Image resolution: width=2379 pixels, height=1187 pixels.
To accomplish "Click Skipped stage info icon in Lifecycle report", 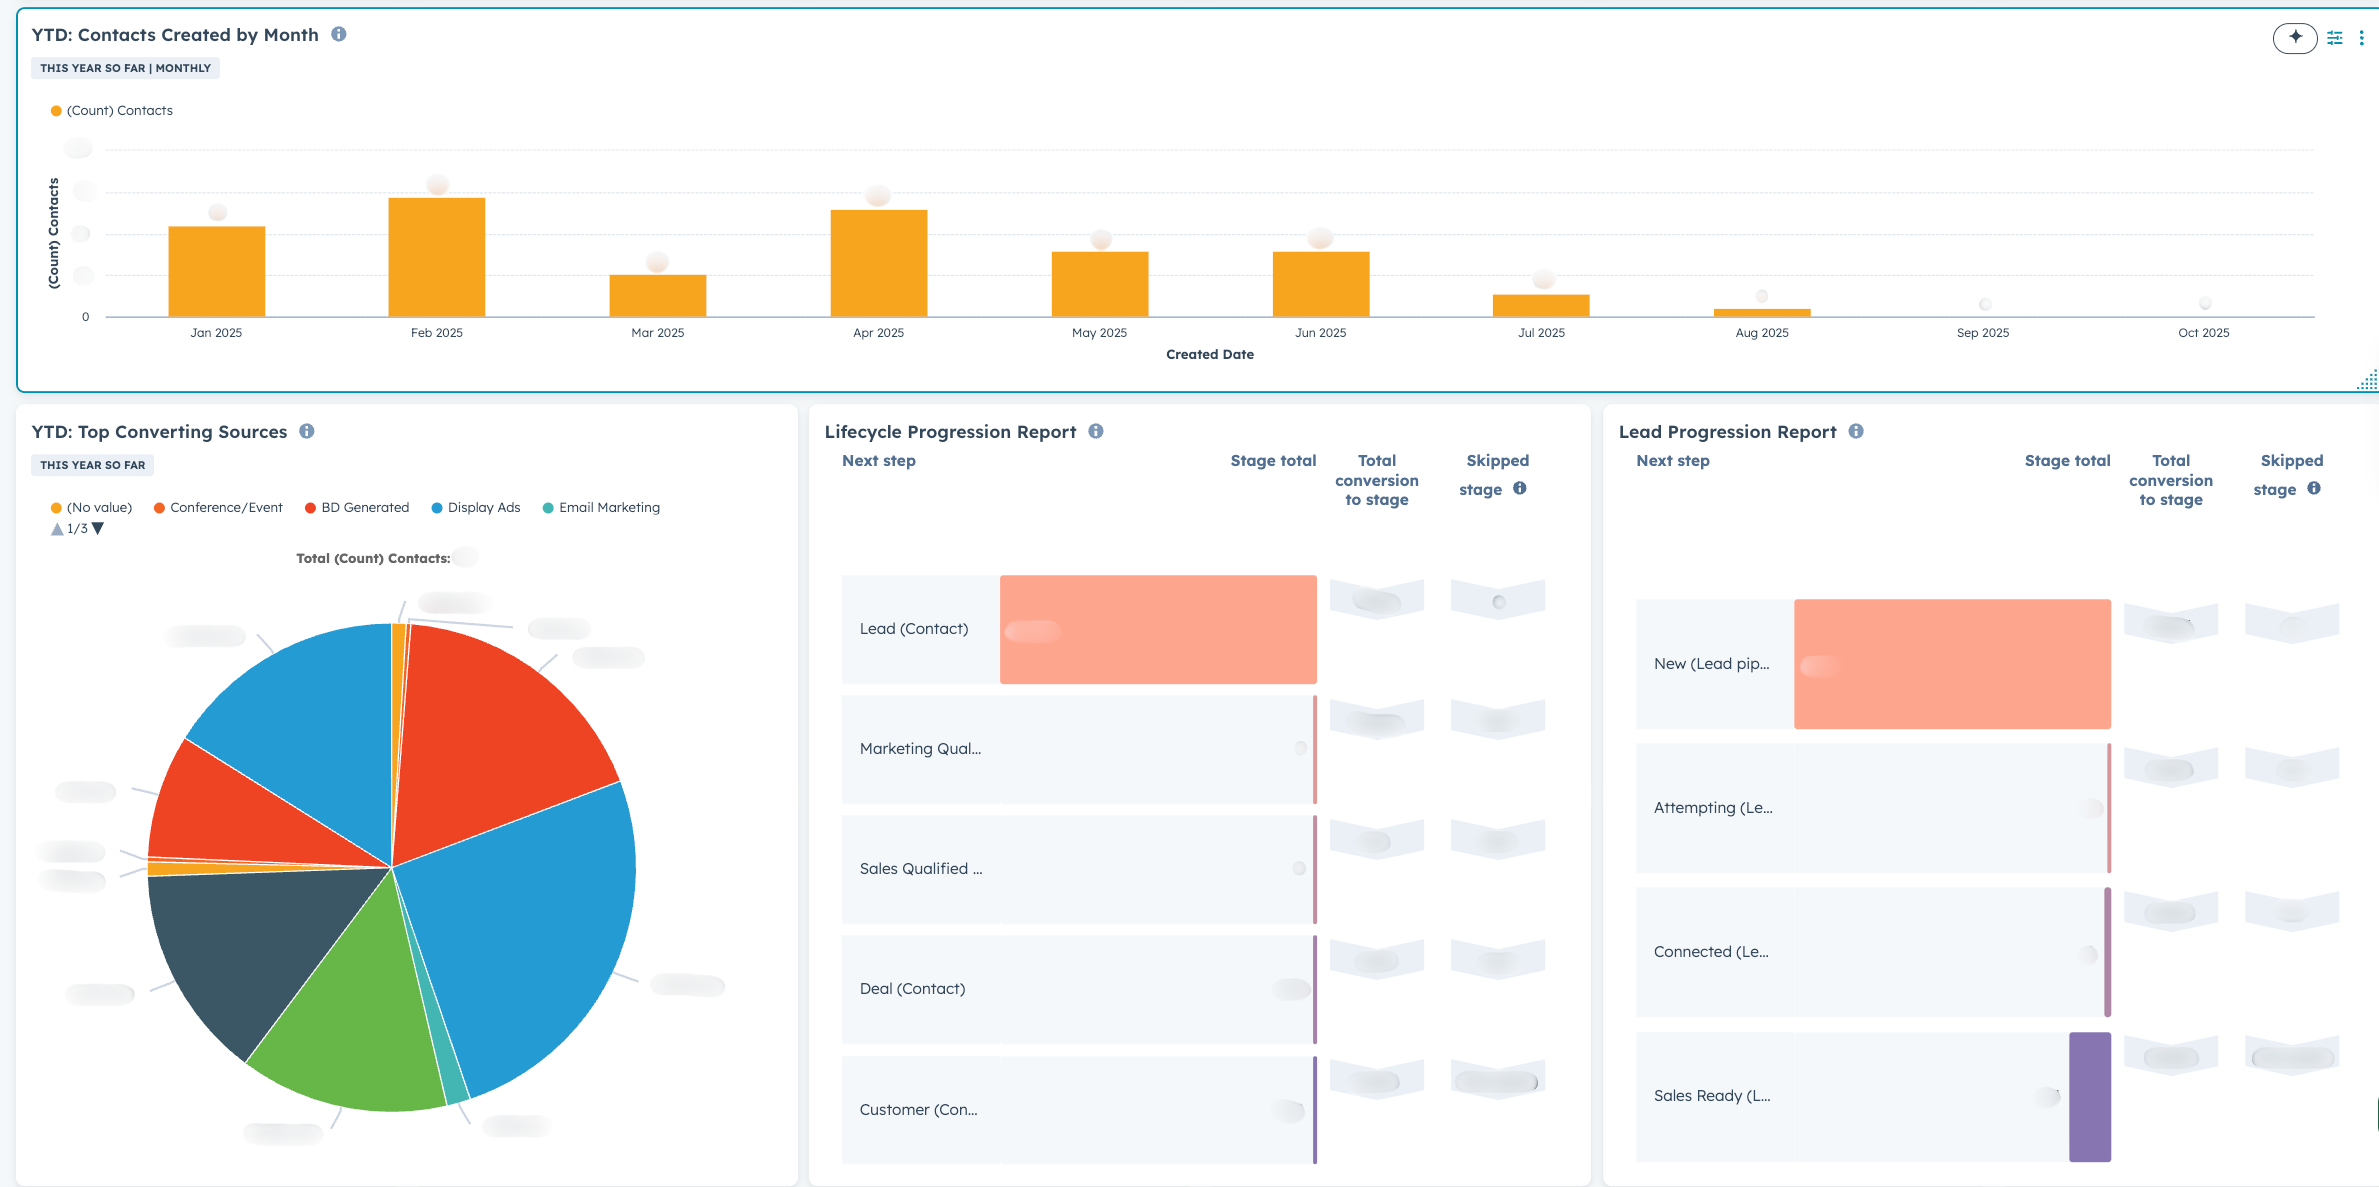I will point(1520,488).
